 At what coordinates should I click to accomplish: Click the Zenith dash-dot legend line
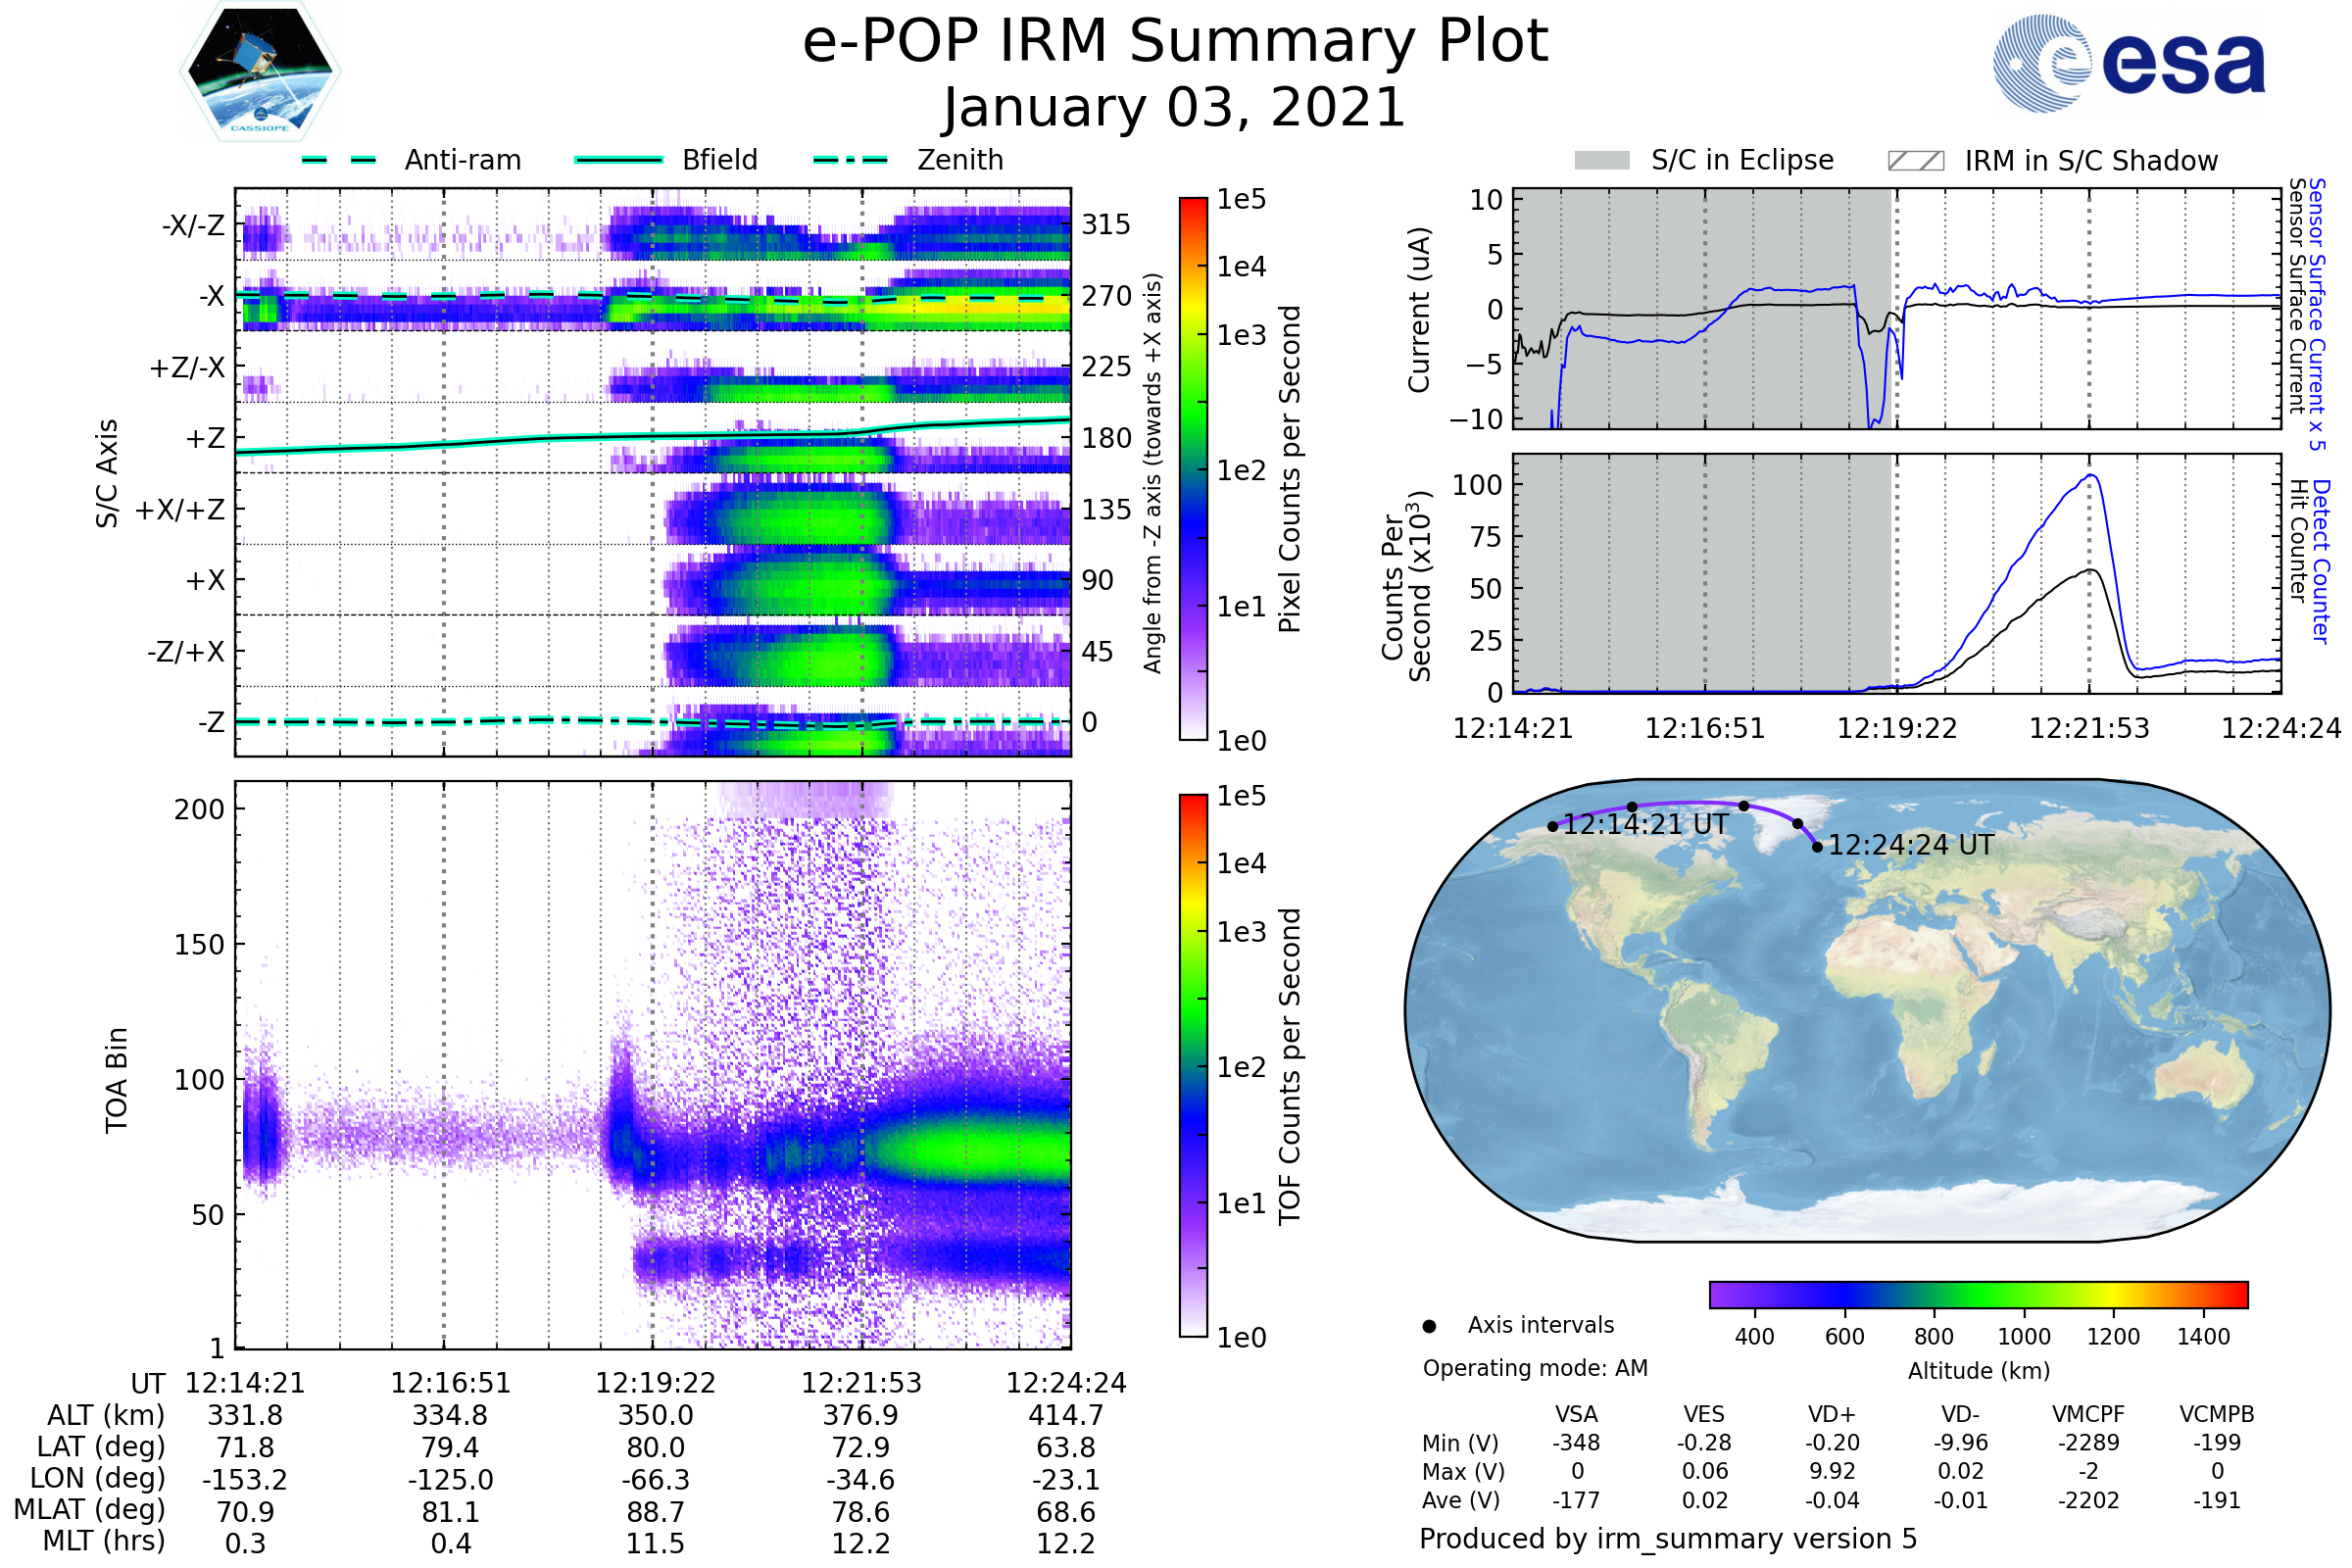851,160
